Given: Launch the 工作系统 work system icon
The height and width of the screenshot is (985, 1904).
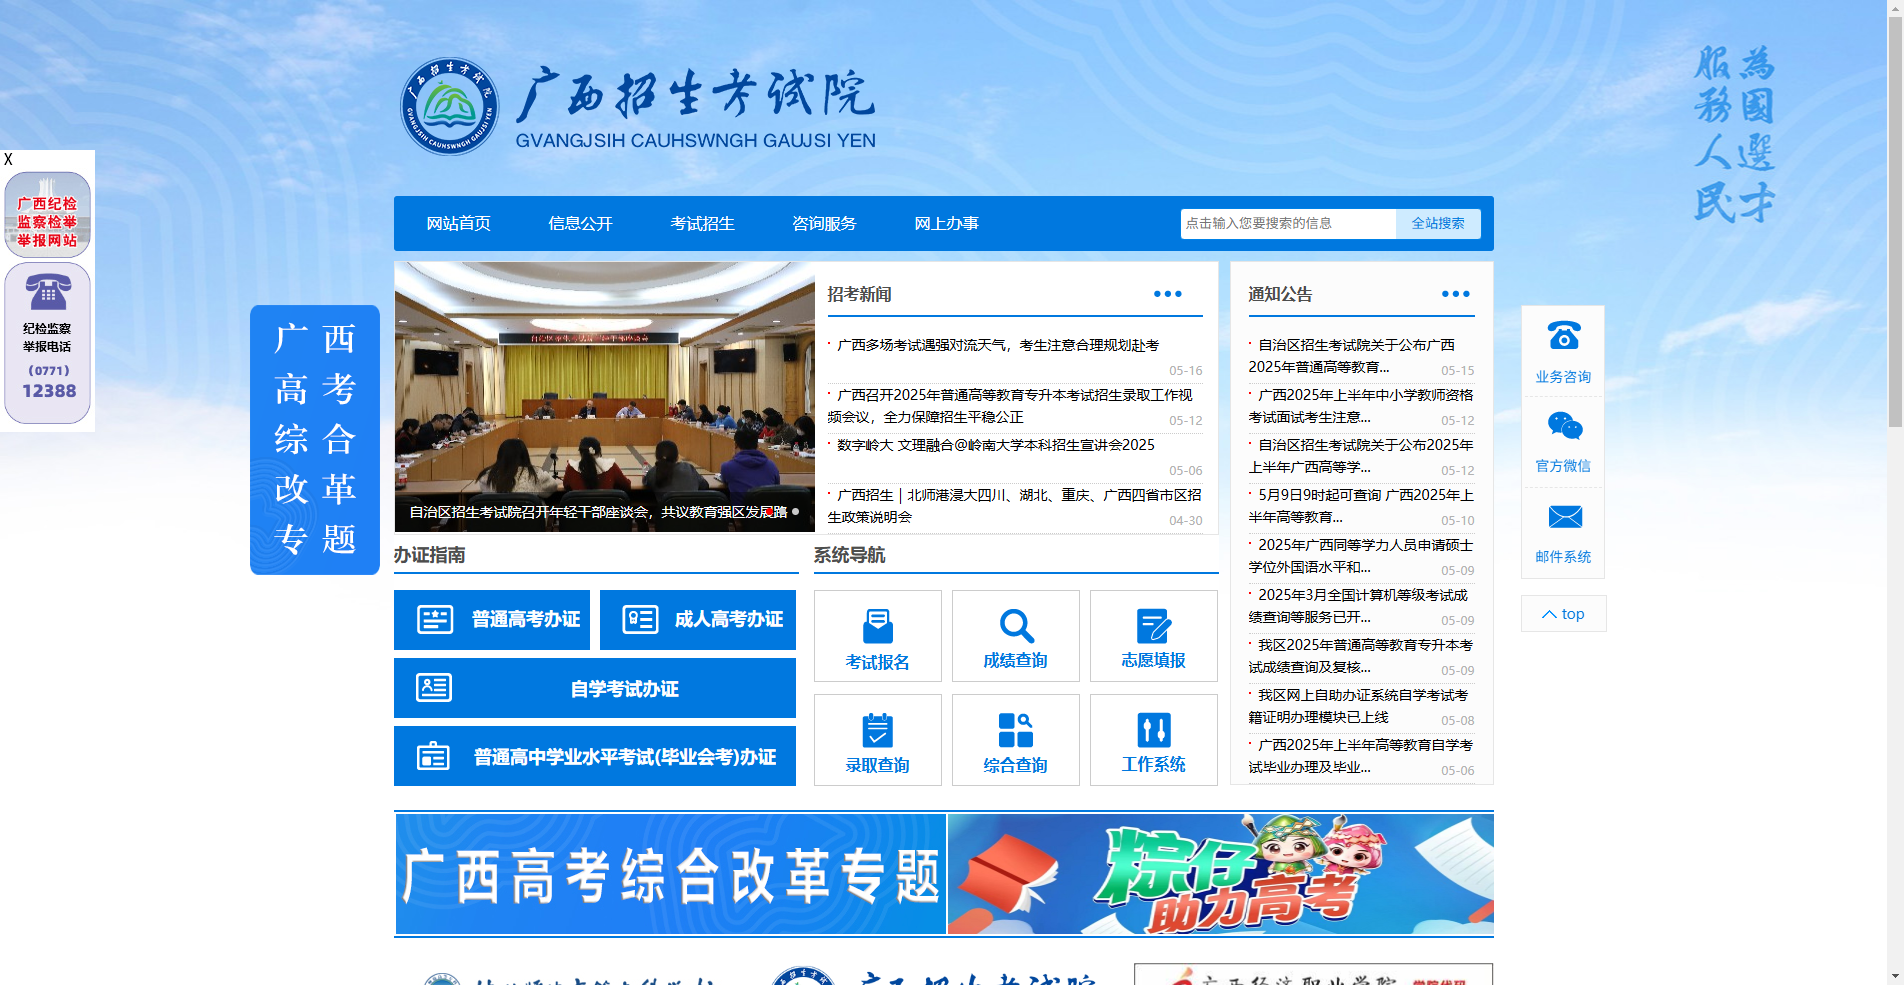Looking at the screenshot, I should pos(1153,740).
